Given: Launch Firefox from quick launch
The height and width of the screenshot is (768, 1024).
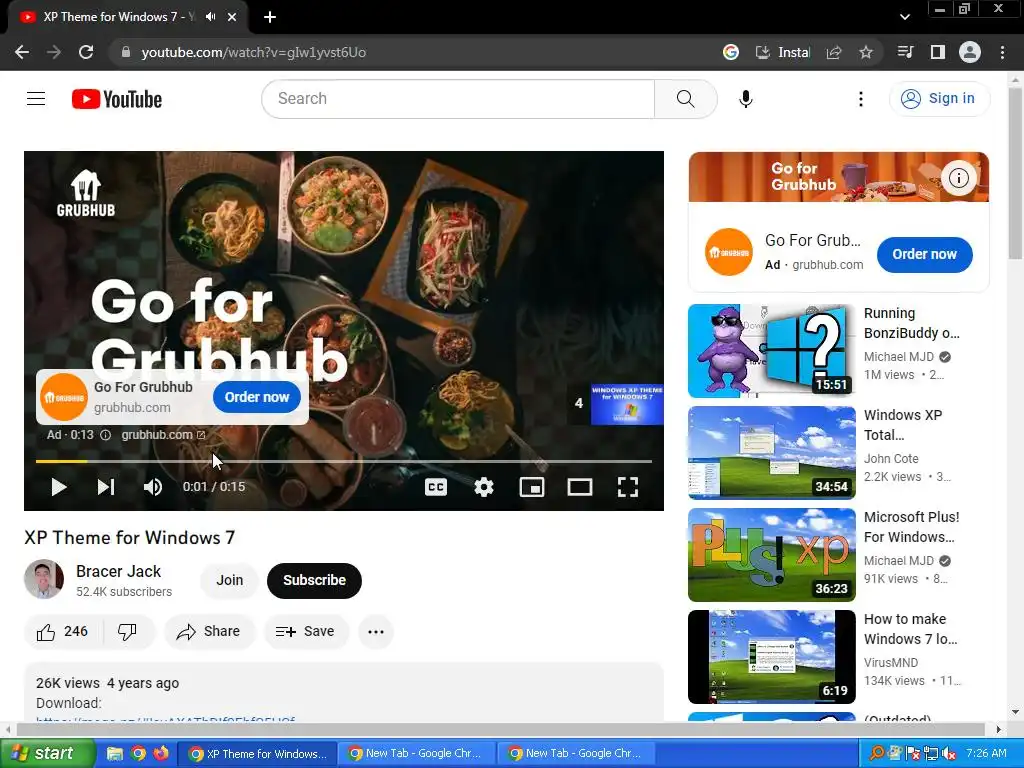Looking at the screenshot, I should tap(161, 754).
